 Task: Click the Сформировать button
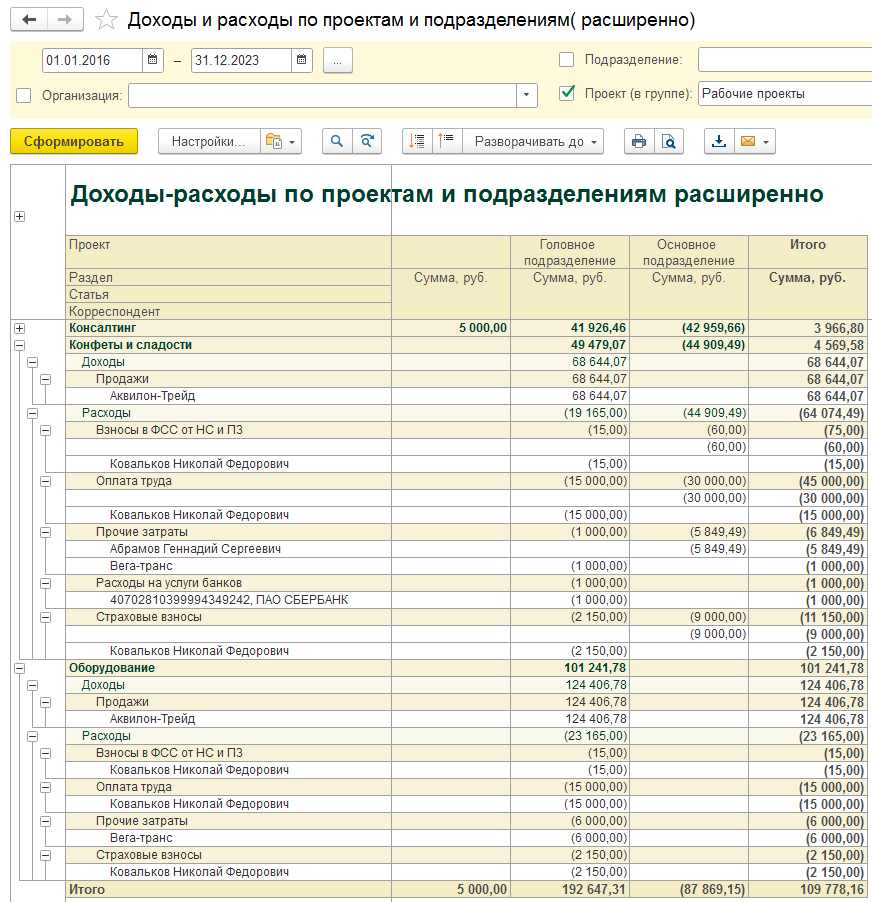pyautogui.click(x=74, y=141)
